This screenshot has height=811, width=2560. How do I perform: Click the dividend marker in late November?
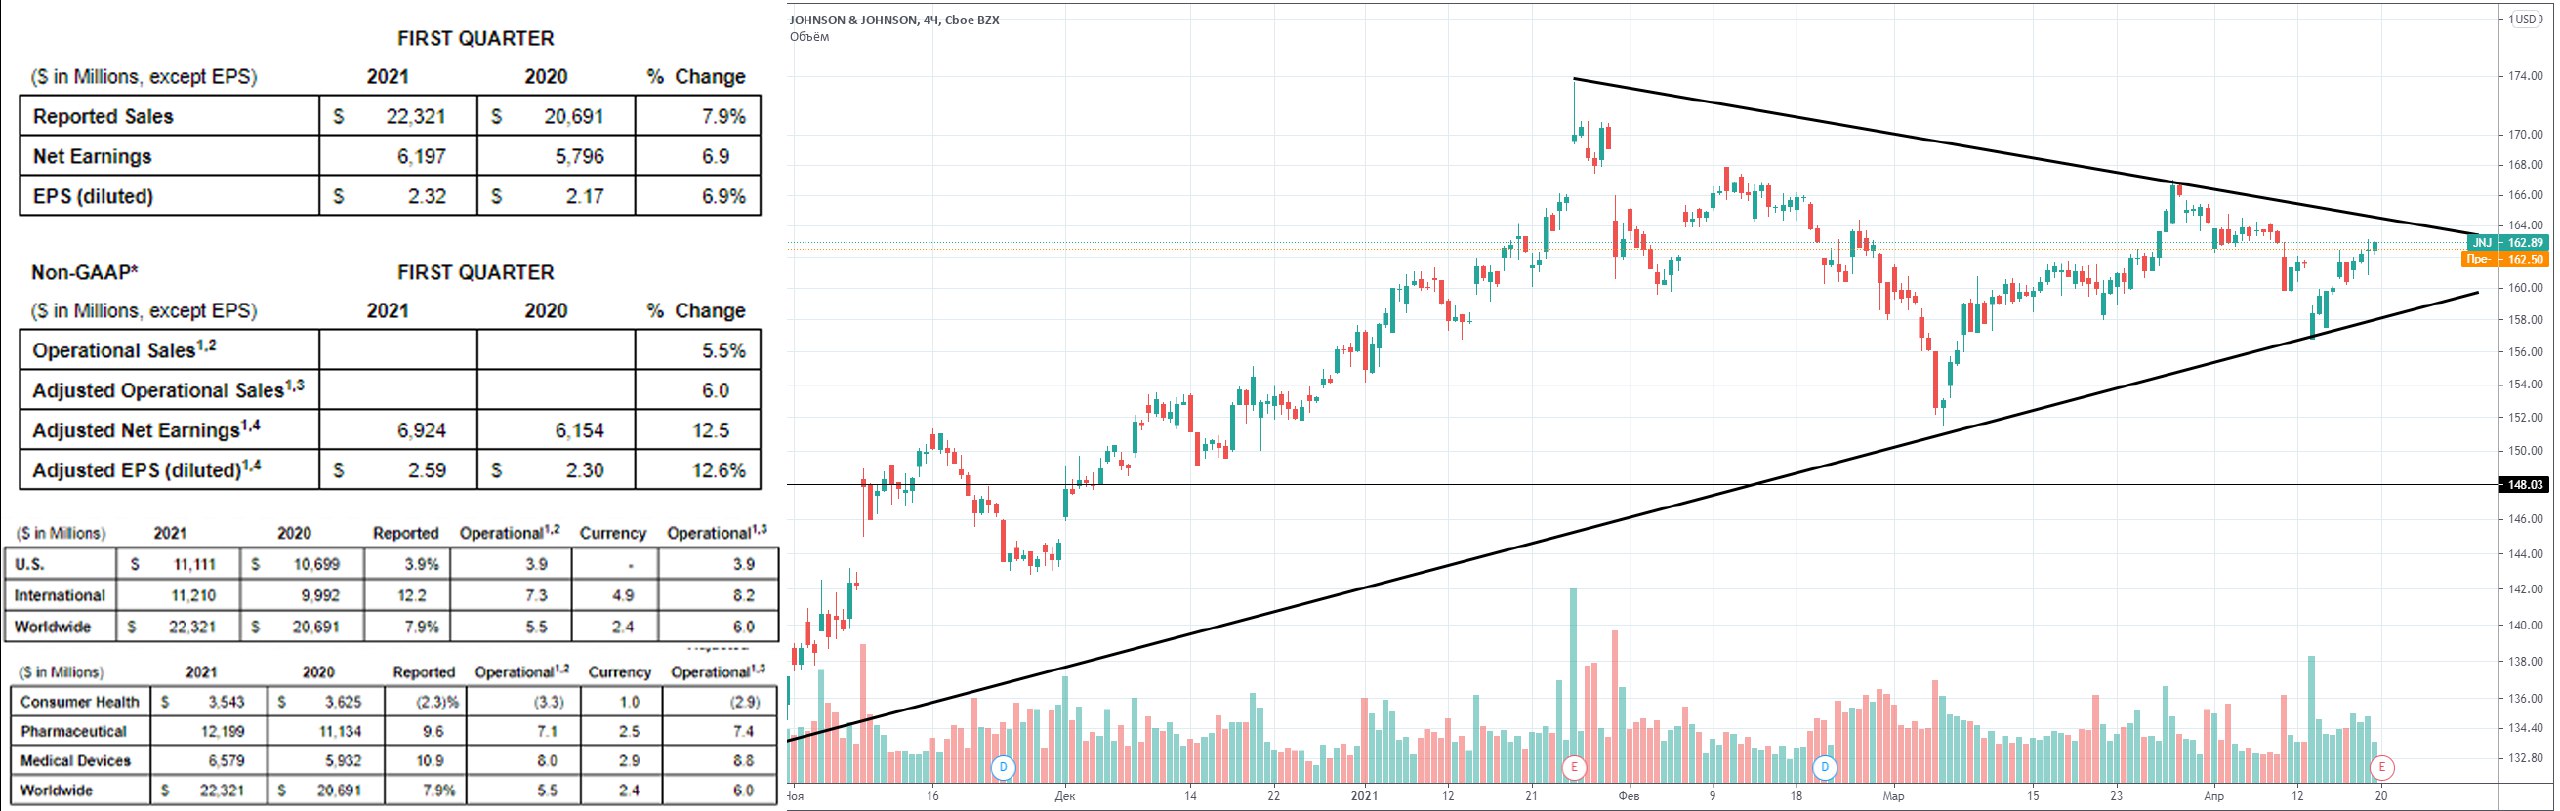tap(1002, 767)
